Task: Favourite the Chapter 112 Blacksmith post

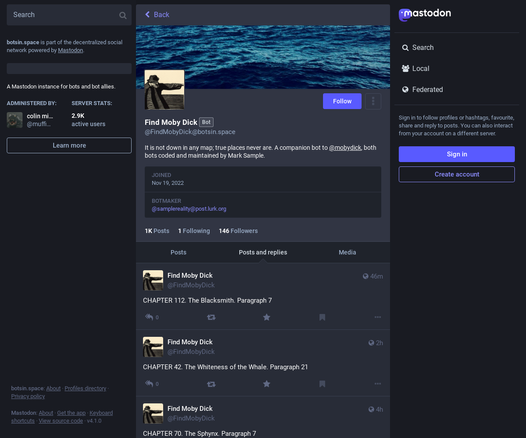Action: coord(266,317)
